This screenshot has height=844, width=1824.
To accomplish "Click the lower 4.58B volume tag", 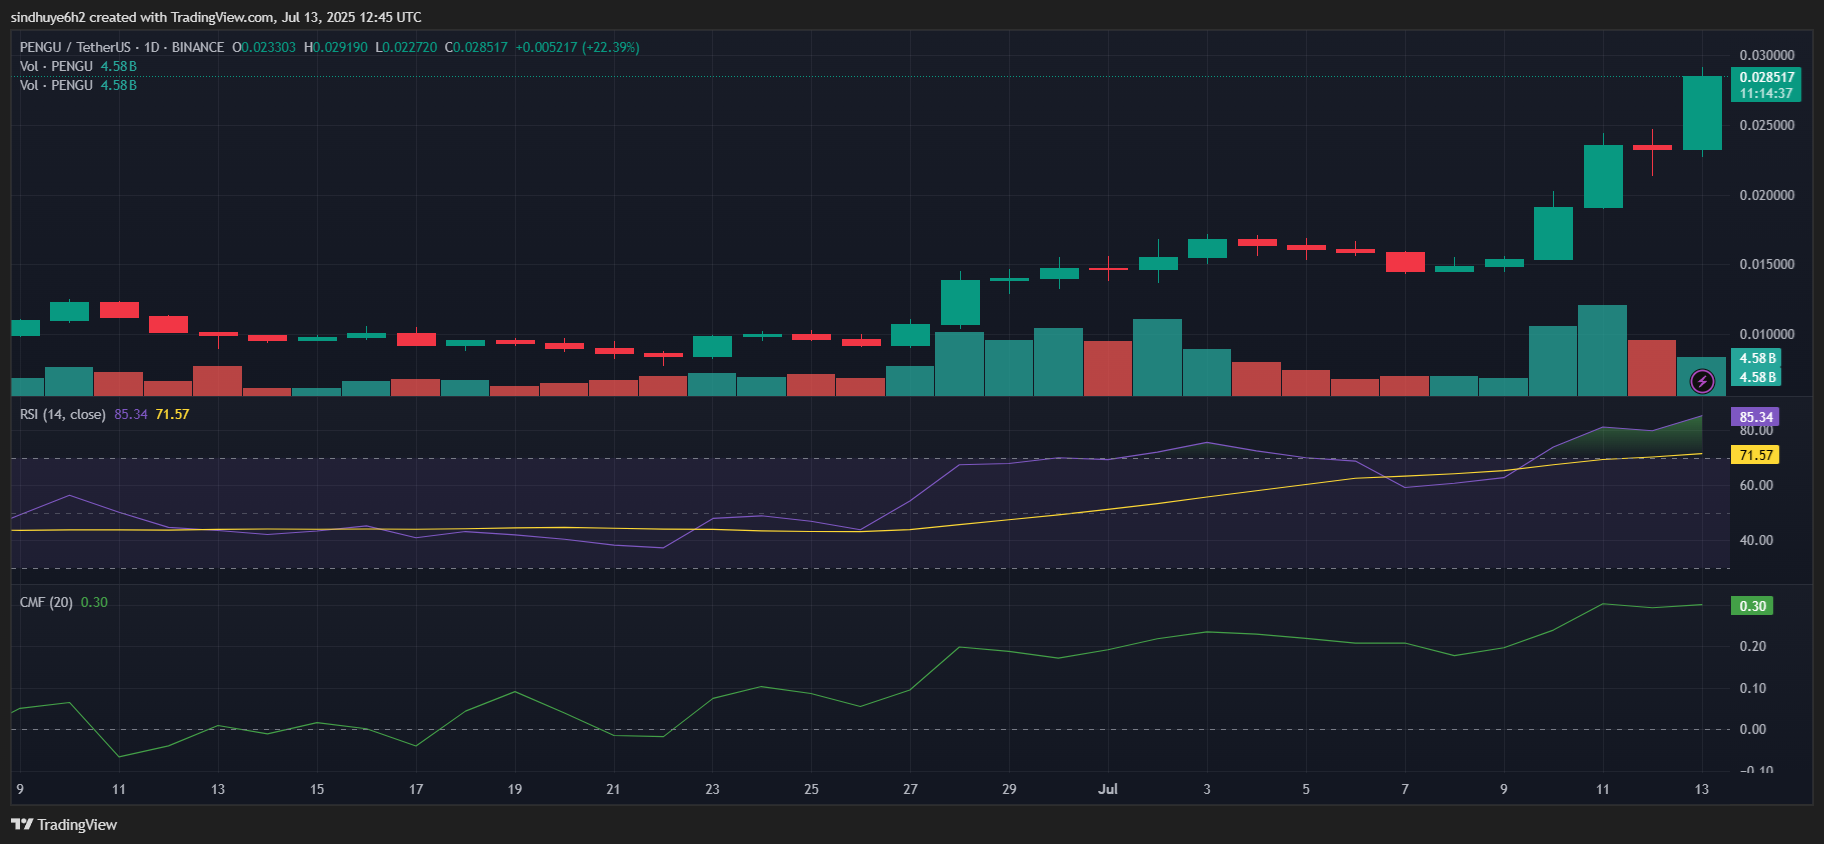I will pos(1757,377).
